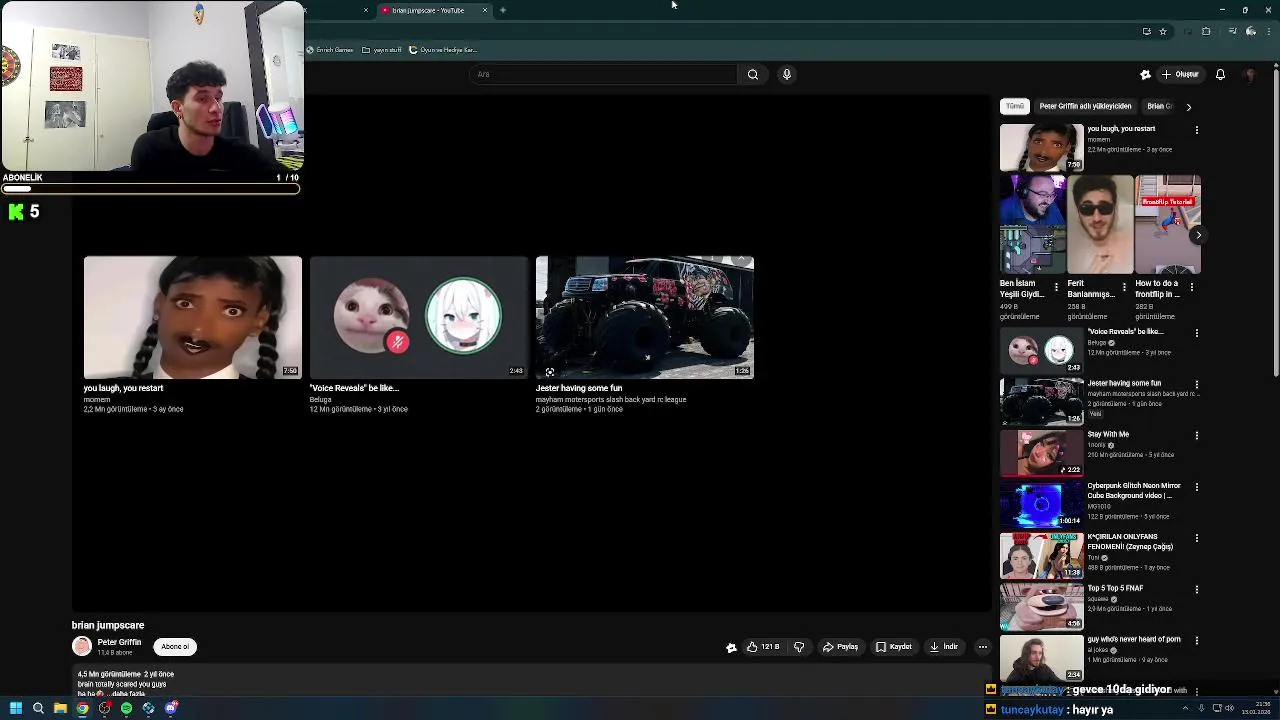Open options for 'Ferit Banlanmış' short
The width and height of the screenshot is (1280, 720).
pos(1124,287)
